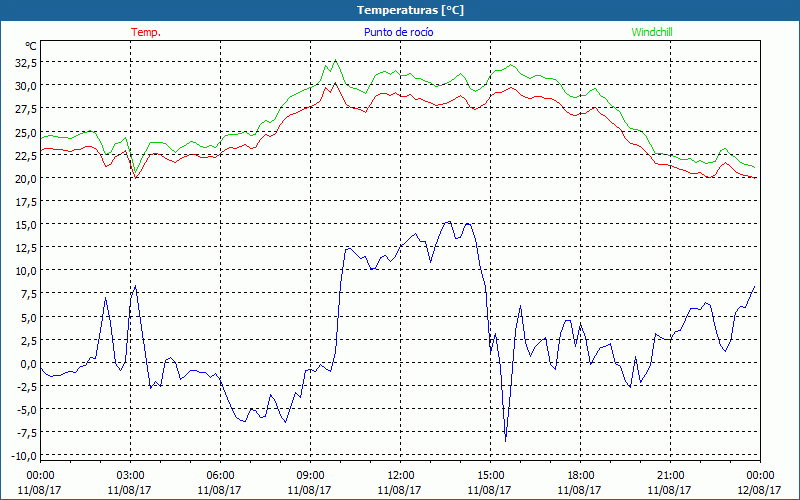The height and width of the screenshot is (500, 800).
Task: Click the 30,0 y-axis value
Action: click(x=26, y=86)
